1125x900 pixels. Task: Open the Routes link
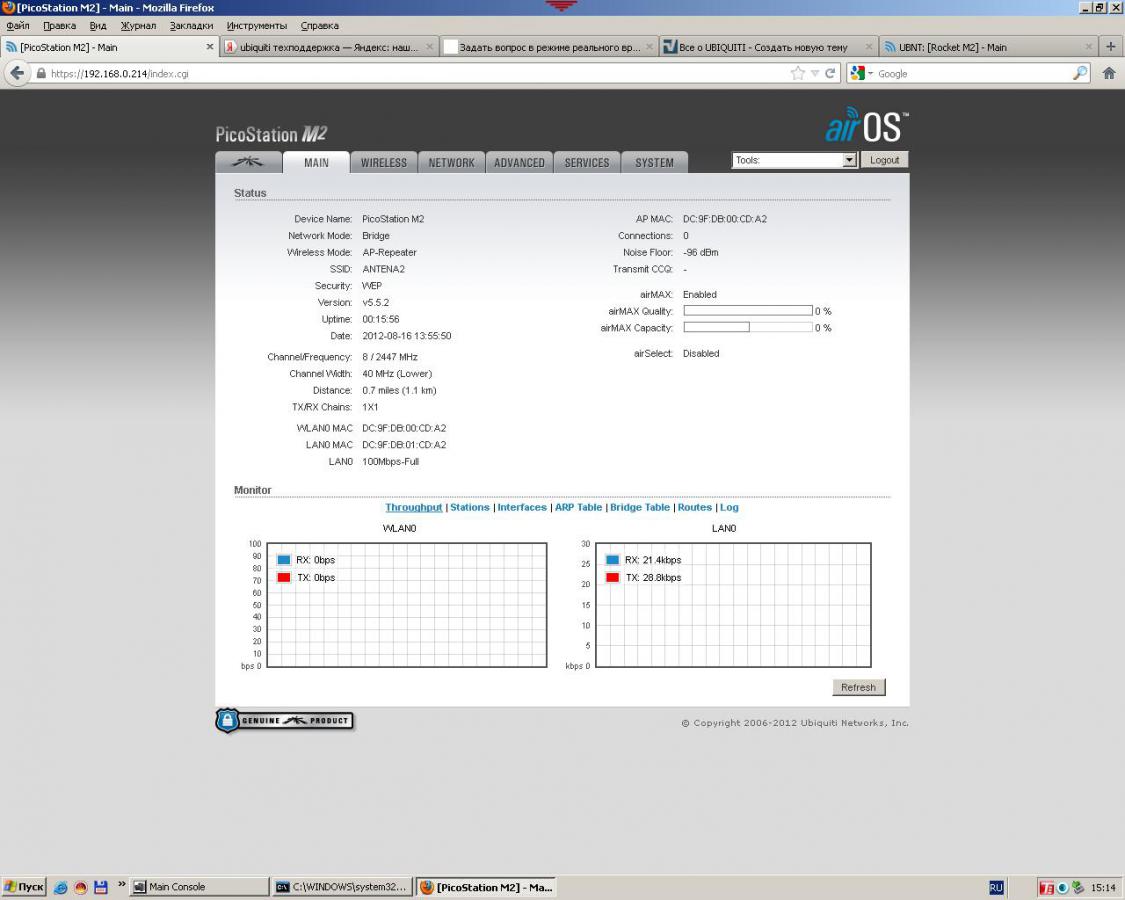click(695, 507)
